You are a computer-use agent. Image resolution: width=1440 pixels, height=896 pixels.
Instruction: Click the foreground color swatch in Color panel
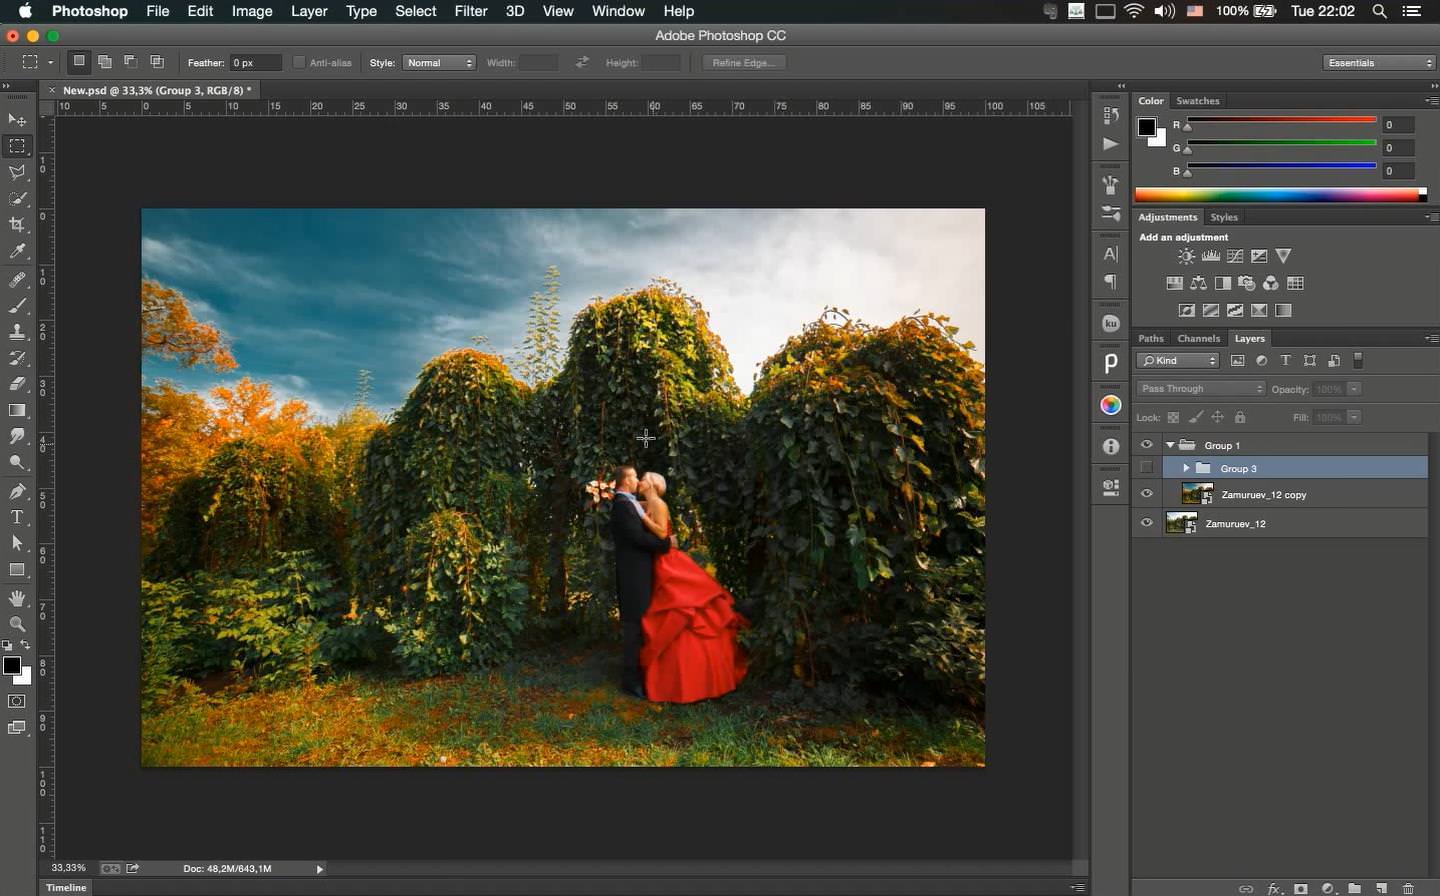coord(1147,127)
